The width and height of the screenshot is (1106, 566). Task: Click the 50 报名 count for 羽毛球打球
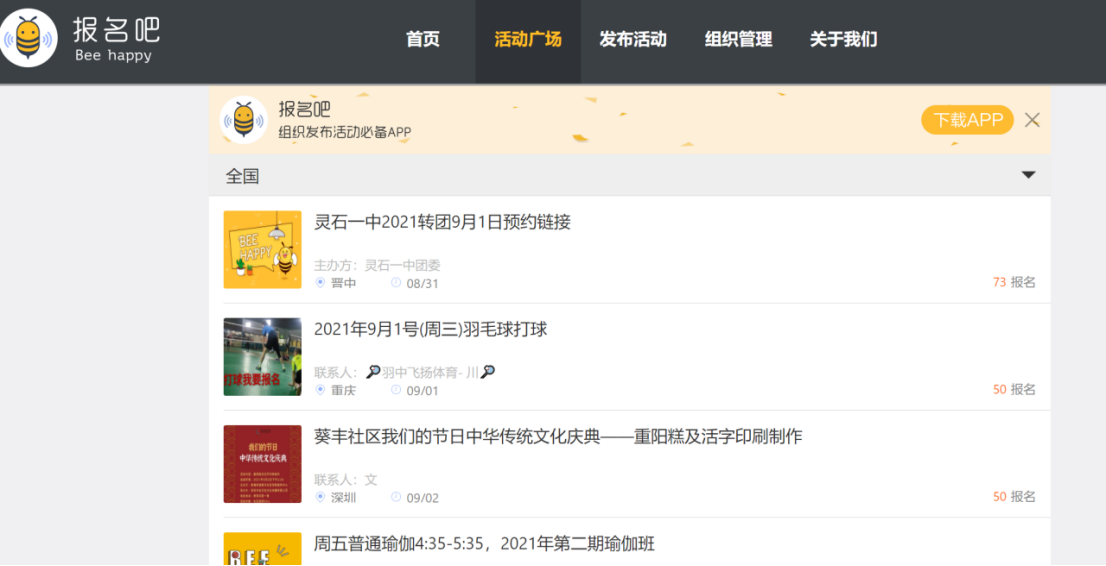tap(1014, 390)
